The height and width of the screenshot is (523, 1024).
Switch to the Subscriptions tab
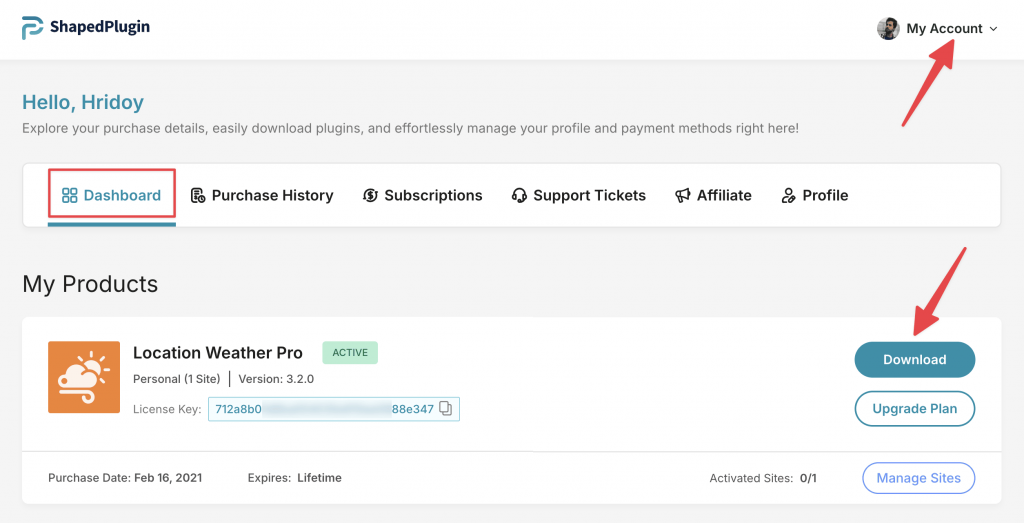click(423, 195)
